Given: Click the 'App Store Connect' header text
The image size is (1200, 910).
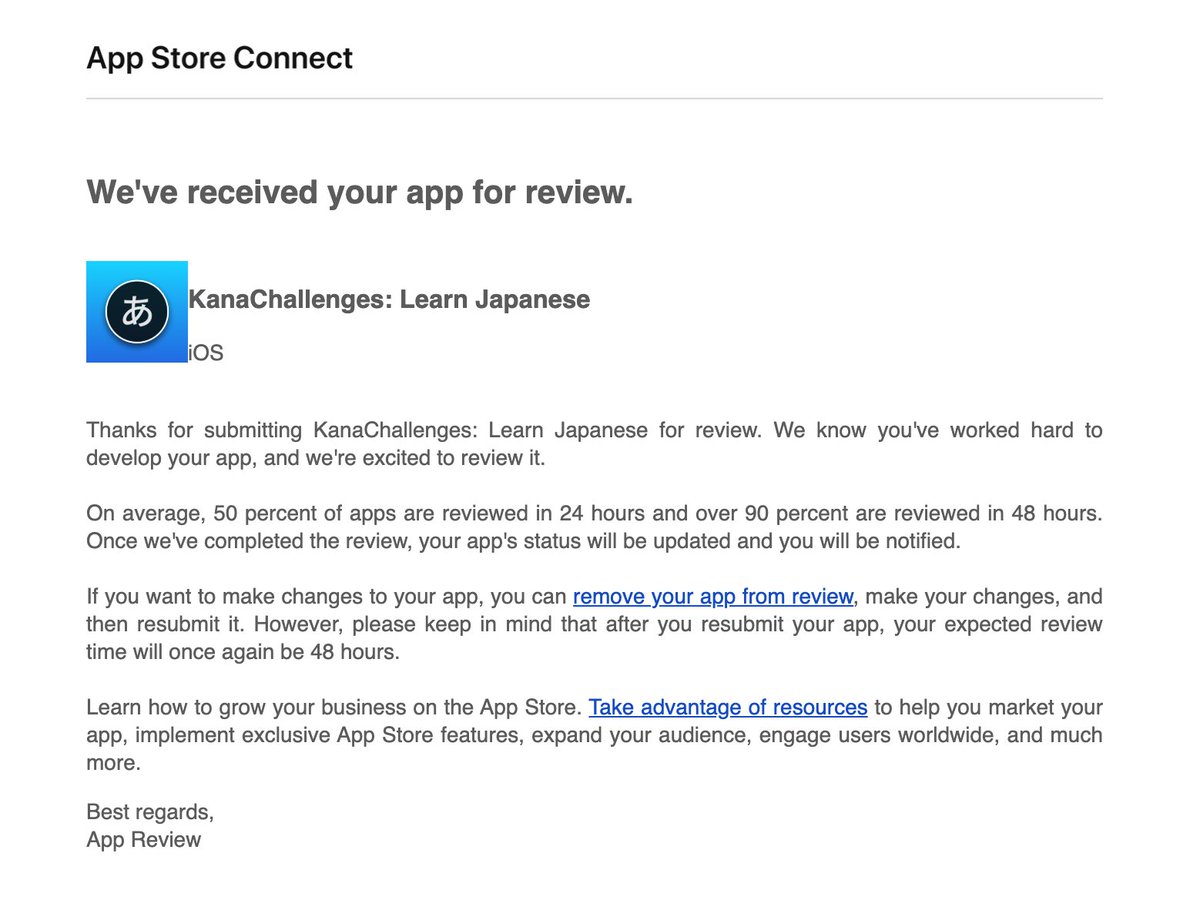Looking at the screenshot, I should [x=220, y=58].
